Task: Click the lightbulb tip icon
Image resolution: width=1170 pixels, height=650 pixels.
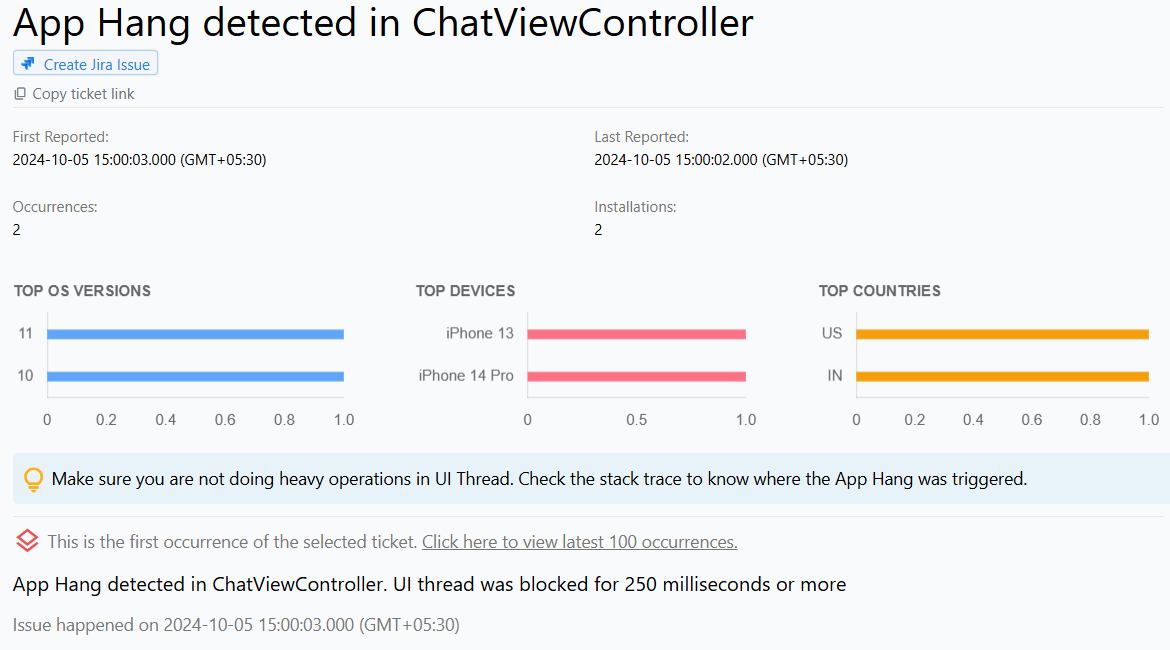Action: tap(33, 480)
